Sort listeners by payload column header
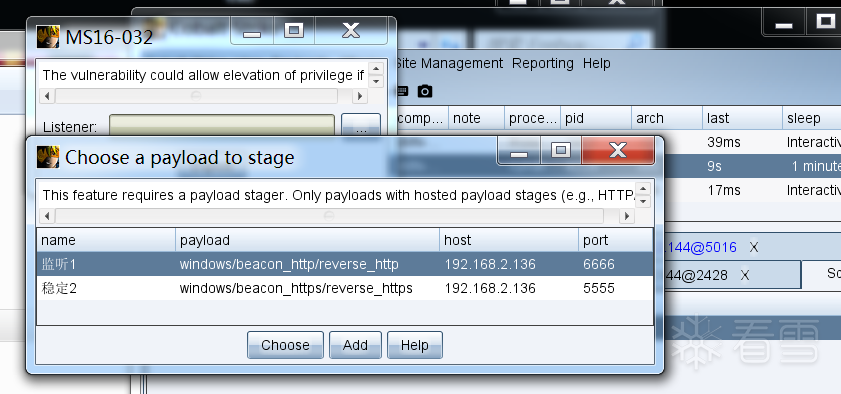This screenshot has height=394, width=841. coord(307,240)
